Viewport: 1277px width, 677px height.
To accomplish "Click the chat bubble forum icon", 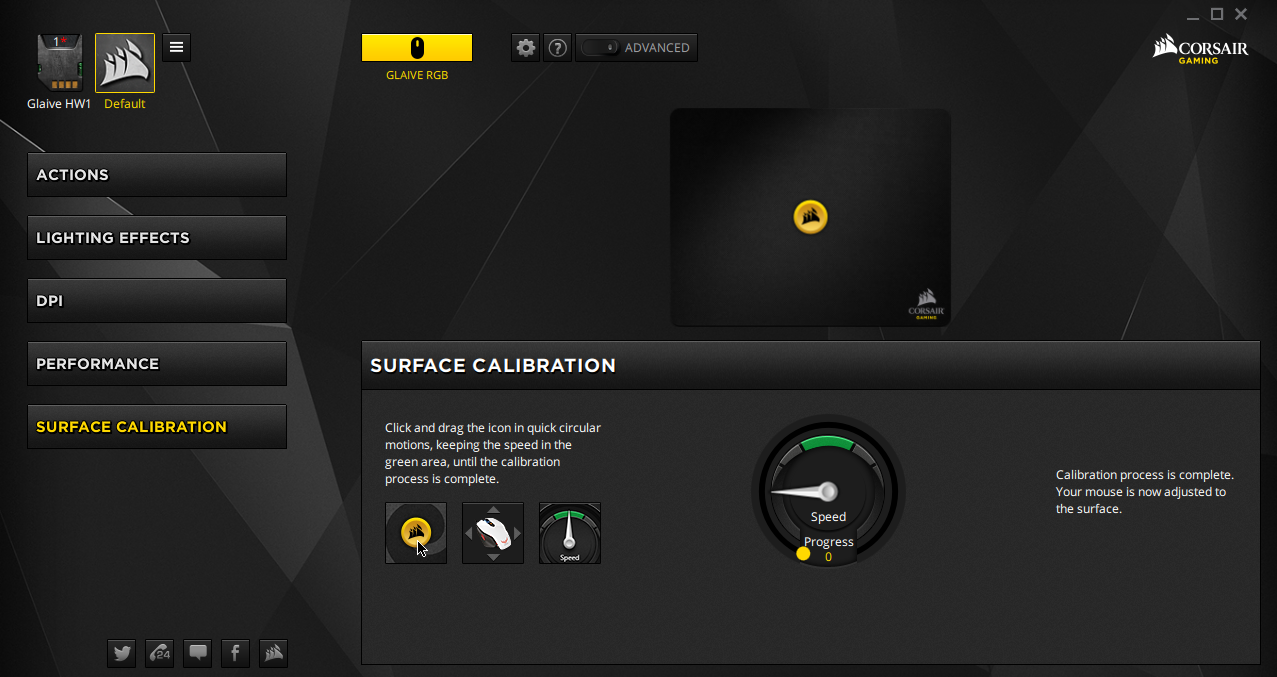I will click(198, 653).
